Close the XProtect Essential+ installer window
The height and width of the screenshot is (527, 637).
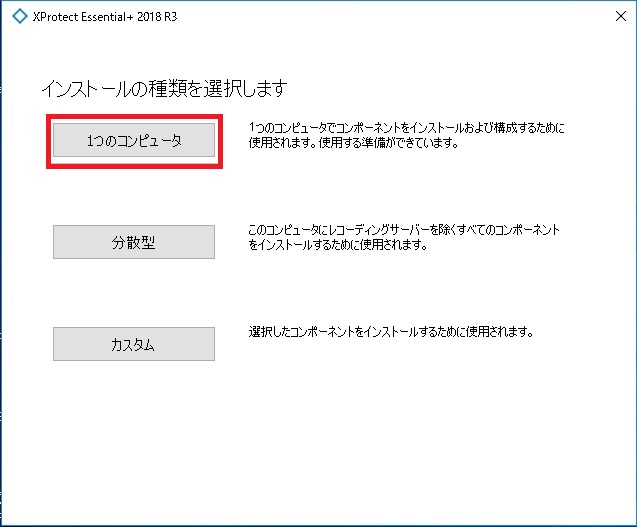click(x=621, y=16)
